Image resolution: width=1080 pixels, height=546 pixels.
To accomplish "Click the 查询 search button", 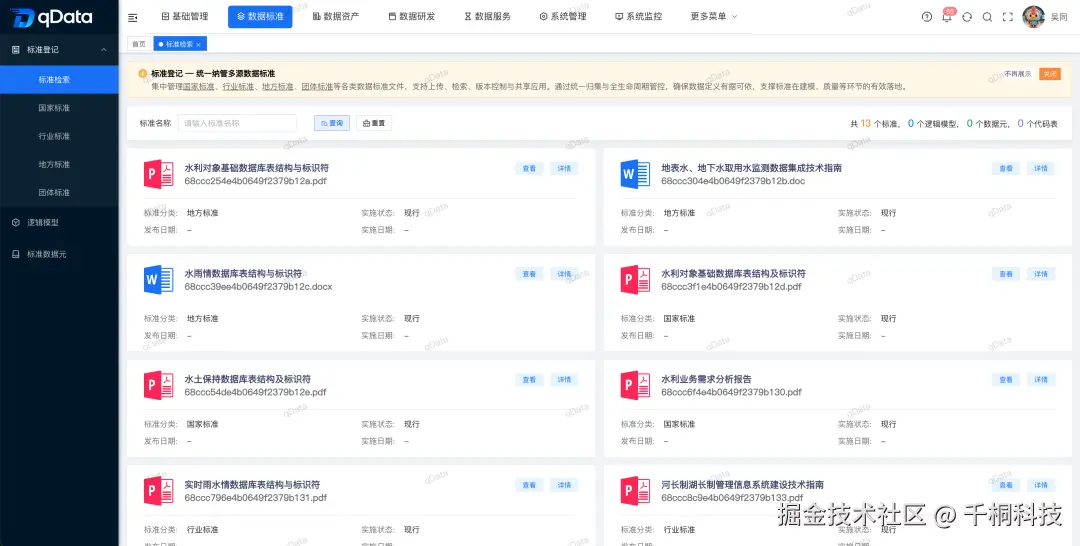I will coord(332,123).
